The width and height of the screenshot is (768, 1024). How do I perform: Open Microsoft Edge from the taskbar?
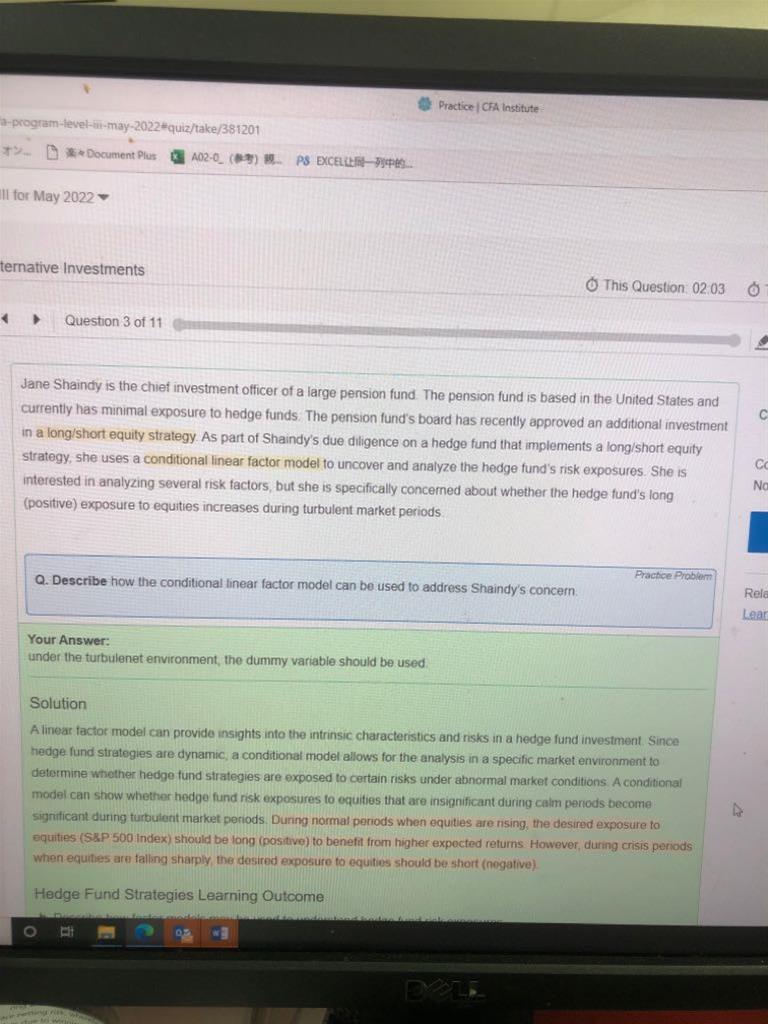144,933
